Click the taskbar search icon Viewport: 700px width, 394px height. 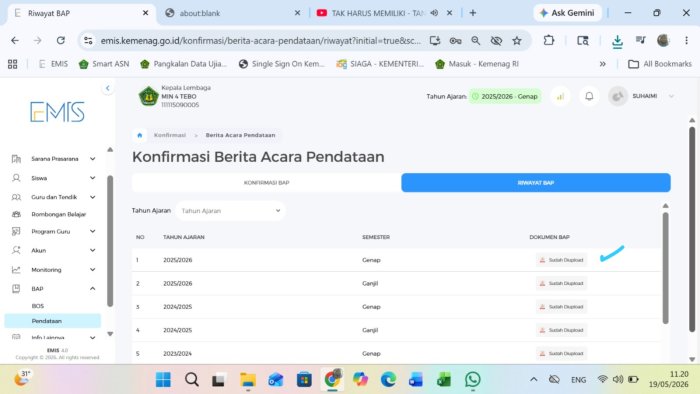[x=192, y=379]
